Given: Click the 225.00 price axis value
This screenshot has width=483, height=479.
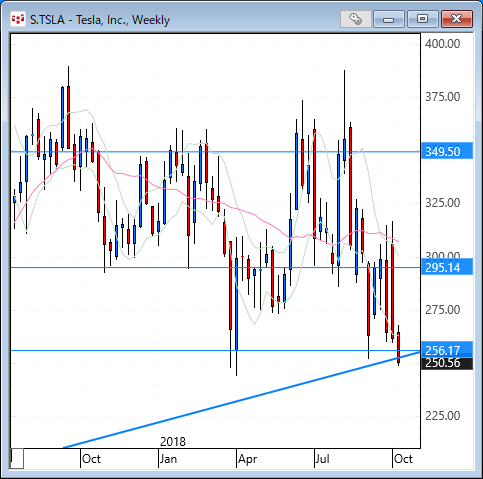Looking at the screenshot, I should 443,416.
